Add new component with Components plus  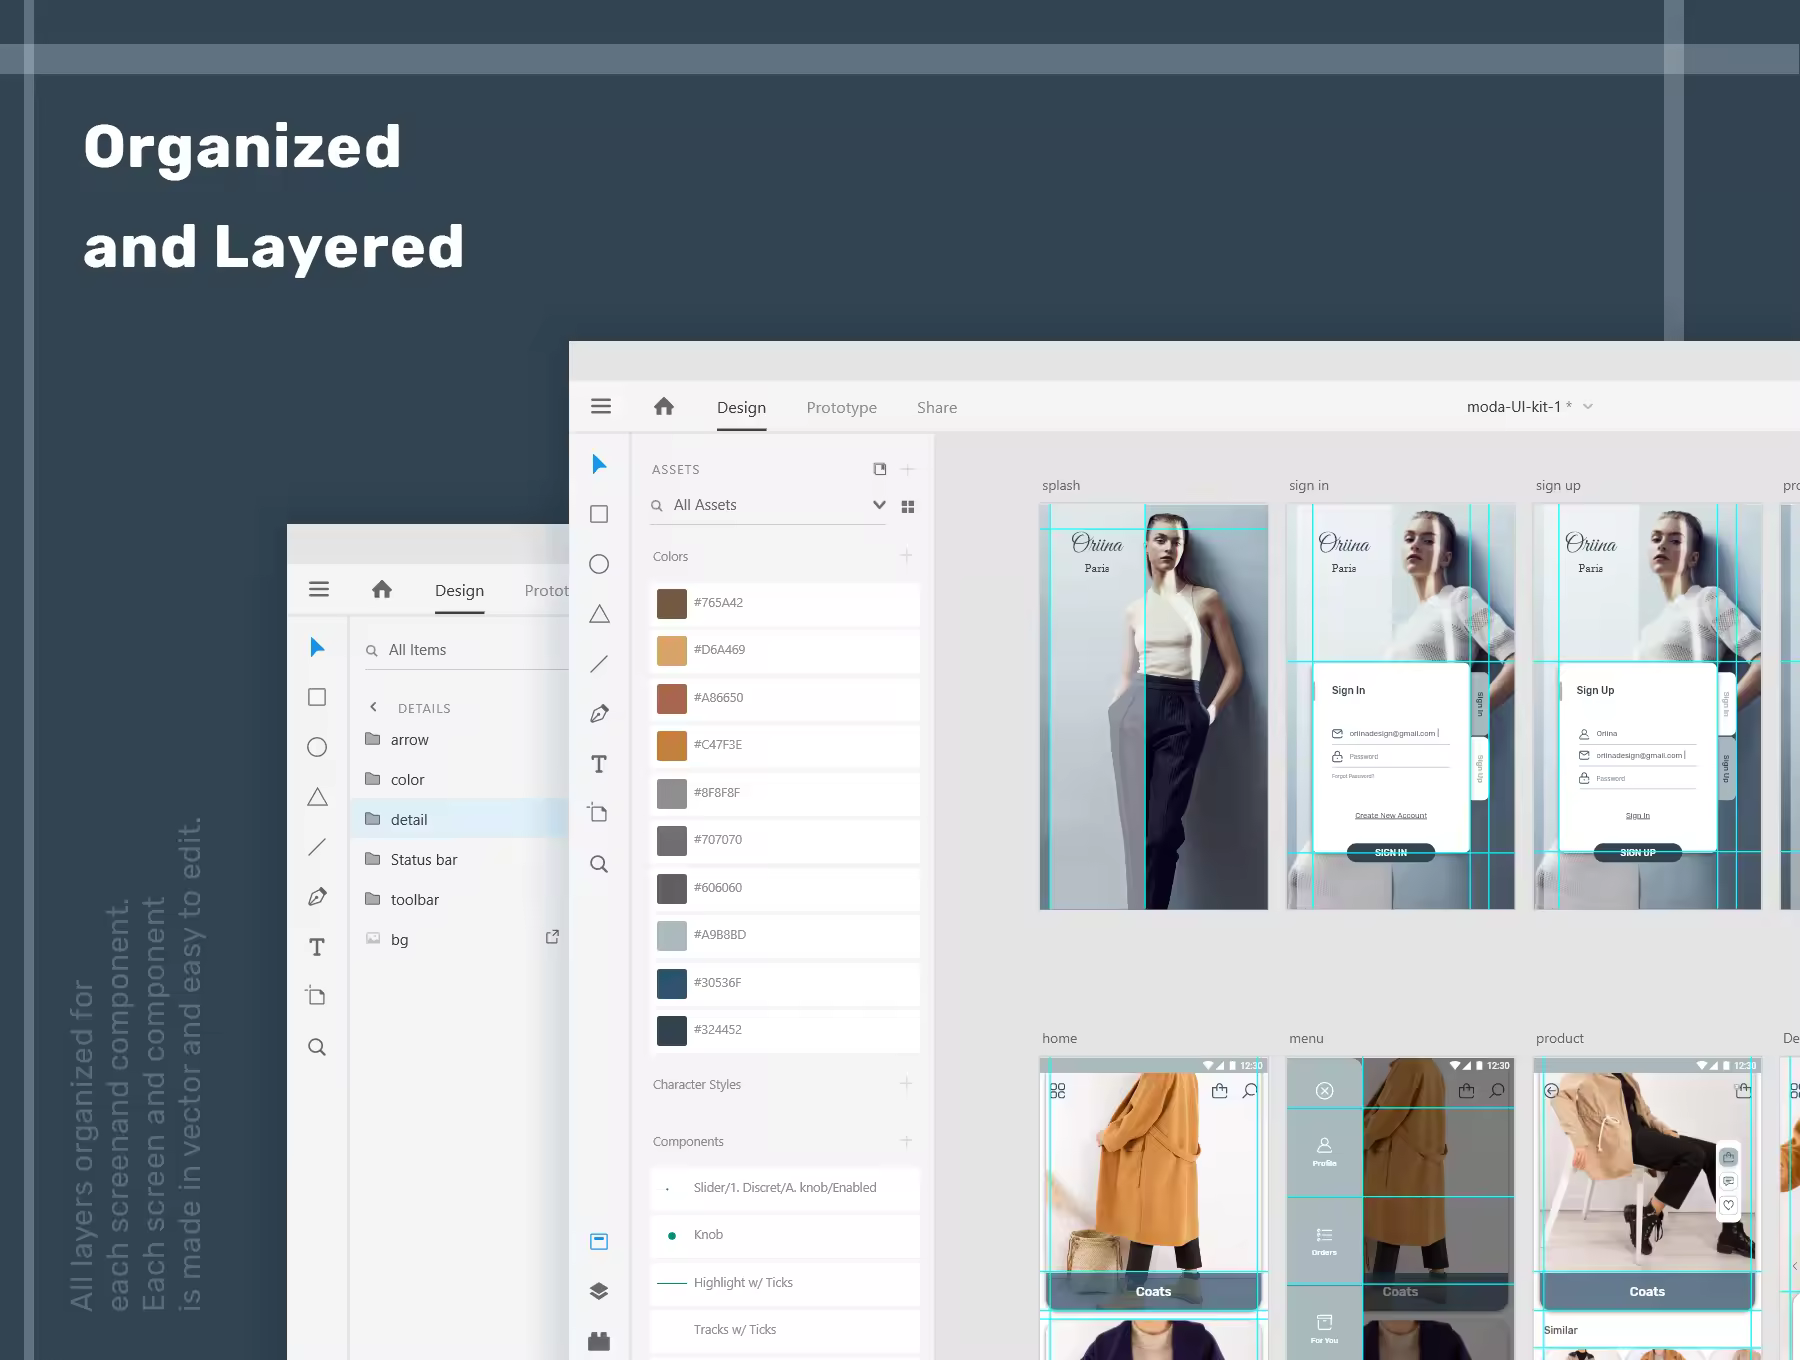906,1141
